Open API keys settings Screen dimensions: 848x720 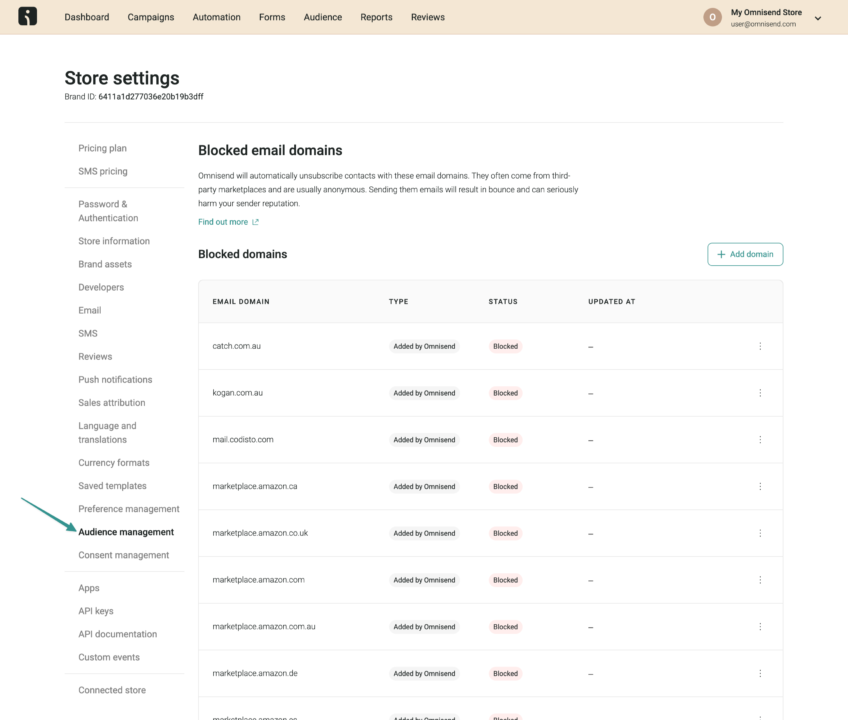(96, 611)
